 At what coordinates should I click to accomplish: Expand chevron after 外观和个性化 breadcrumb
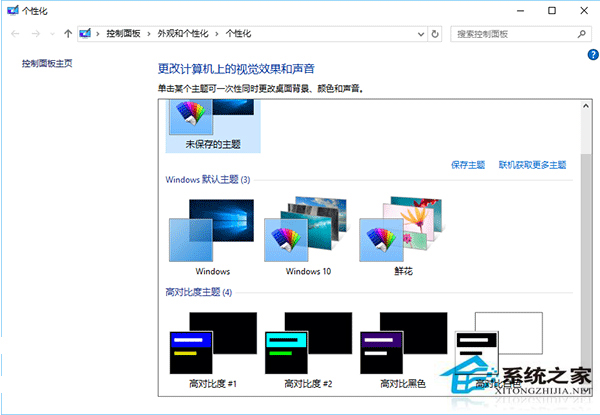pyautogui.click(x=217, y=34)
